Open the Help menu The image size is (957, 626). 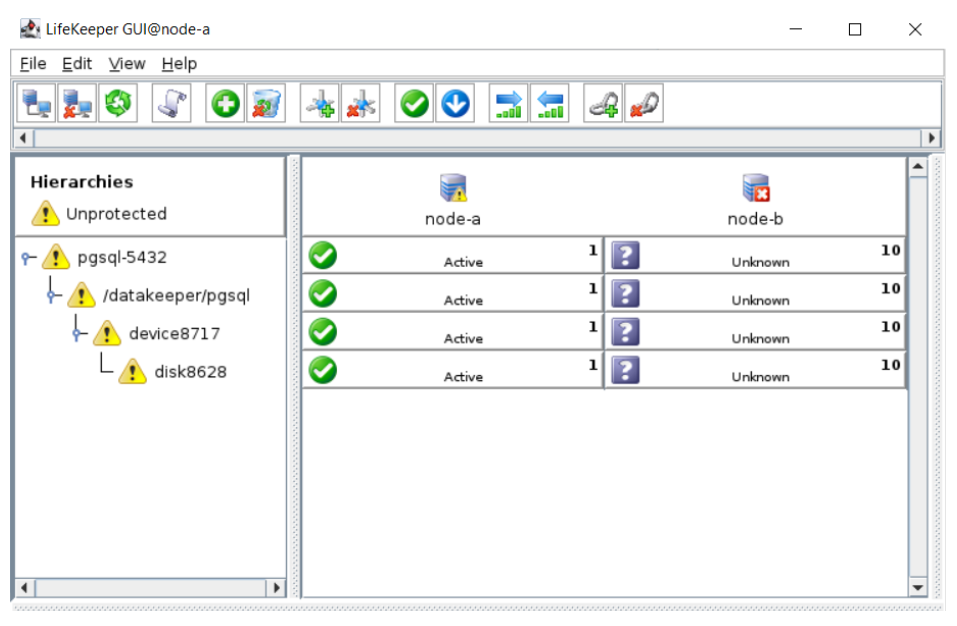pos(179,63)
